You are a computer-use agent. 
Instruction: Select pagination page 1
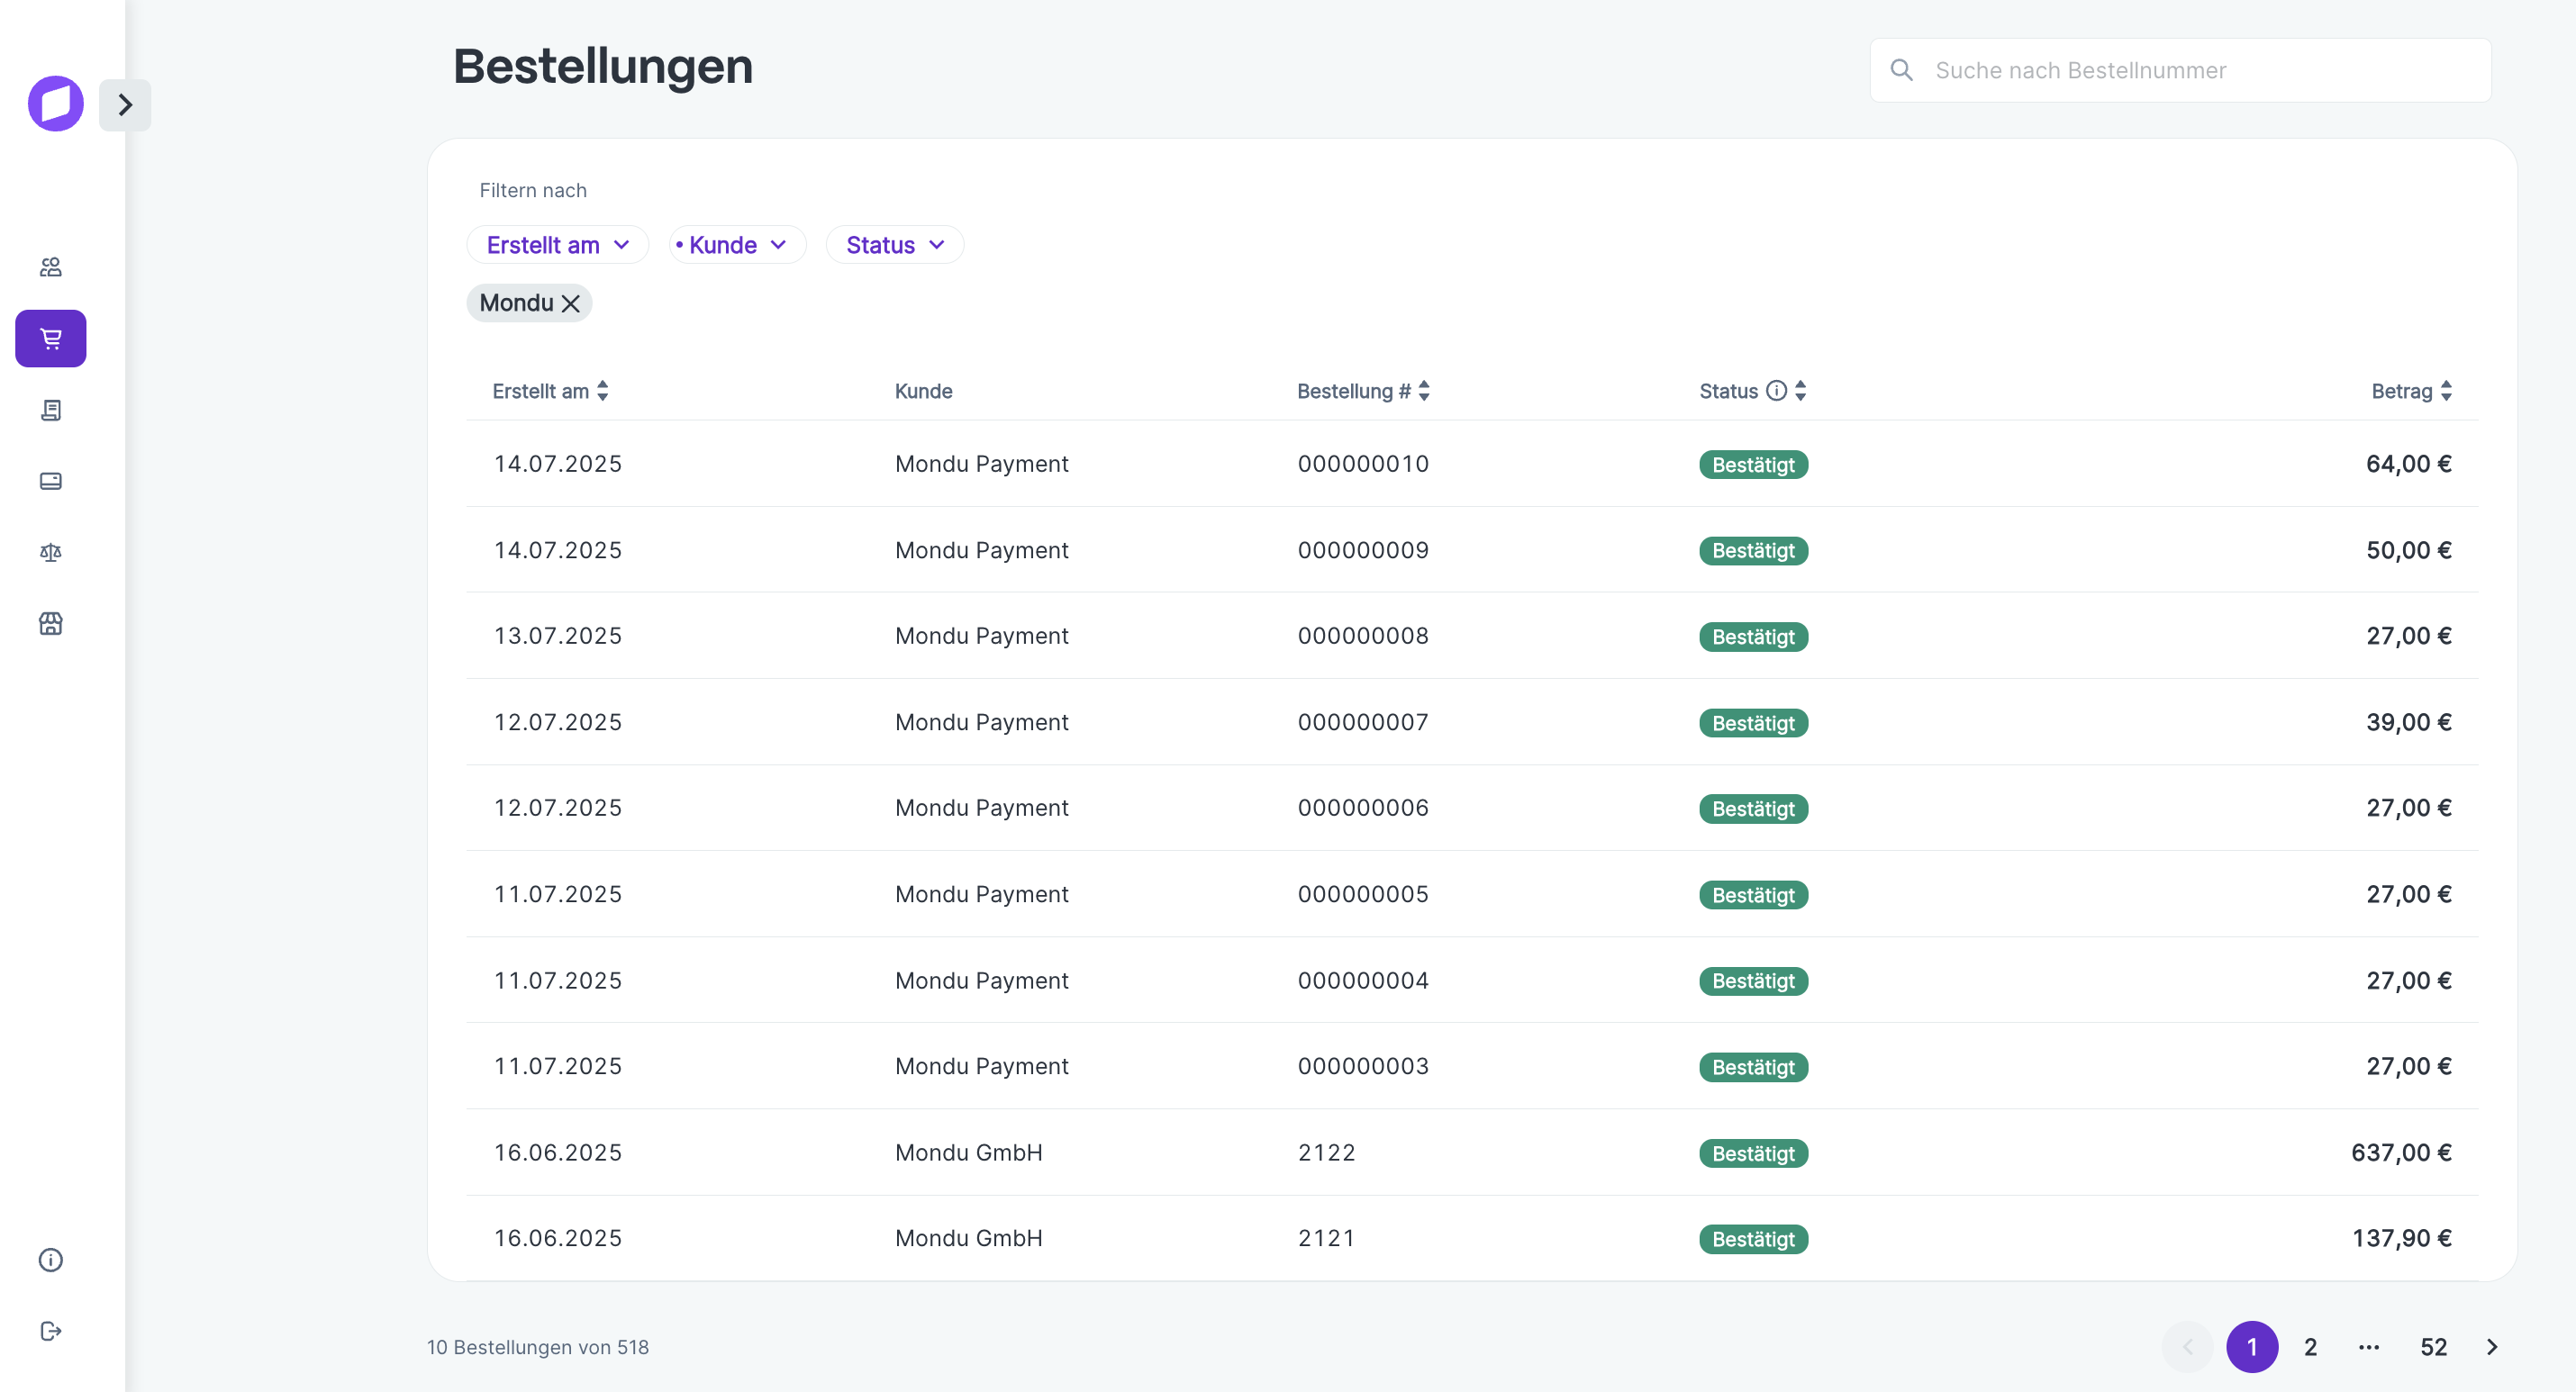point(2252,1347)
